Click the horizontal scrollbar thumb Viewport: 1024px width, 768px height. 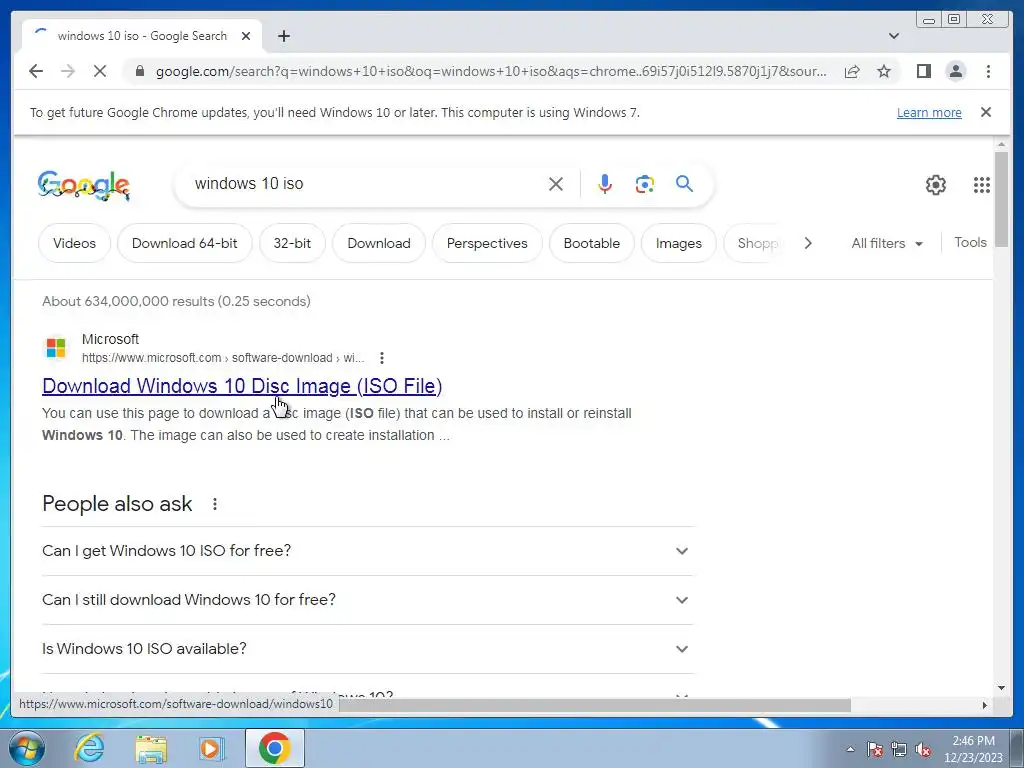(x=595, y=705)
